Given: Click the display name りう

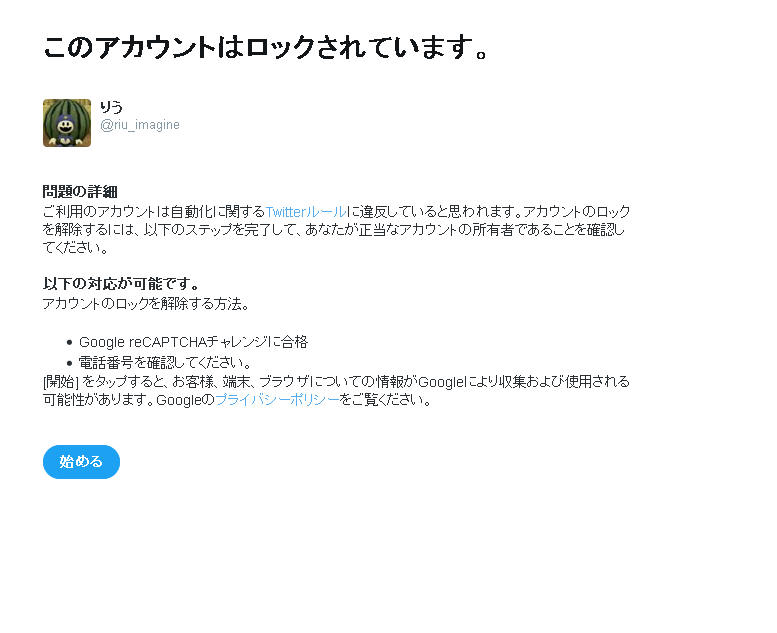Looking at the screenshot, I should 111,107.
